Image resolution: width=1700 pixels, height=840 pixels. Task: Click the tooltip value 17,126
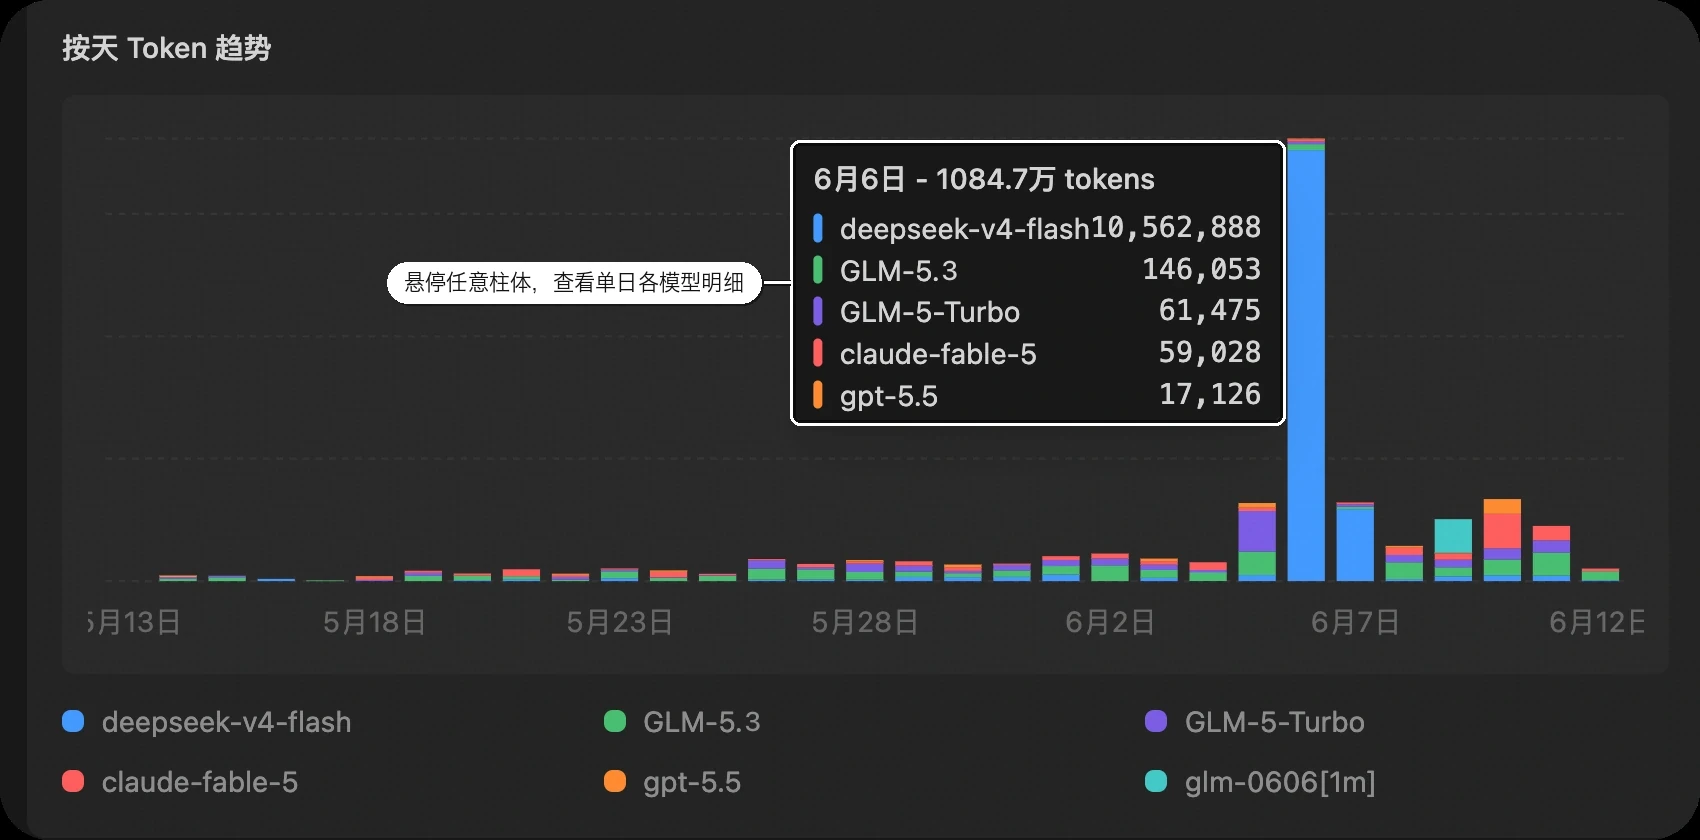pos(1210,394)
